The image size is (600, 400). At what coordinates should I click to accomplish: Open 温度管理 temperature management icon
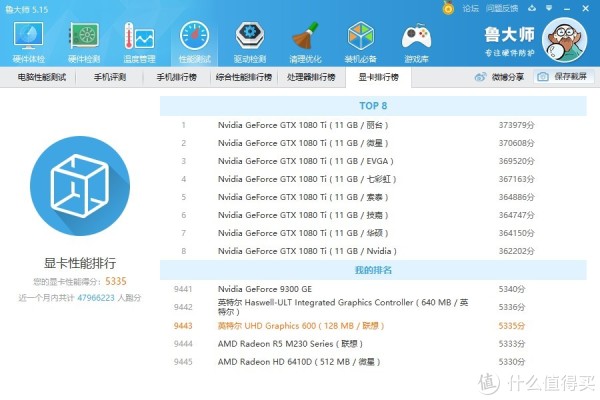point(139,41)
